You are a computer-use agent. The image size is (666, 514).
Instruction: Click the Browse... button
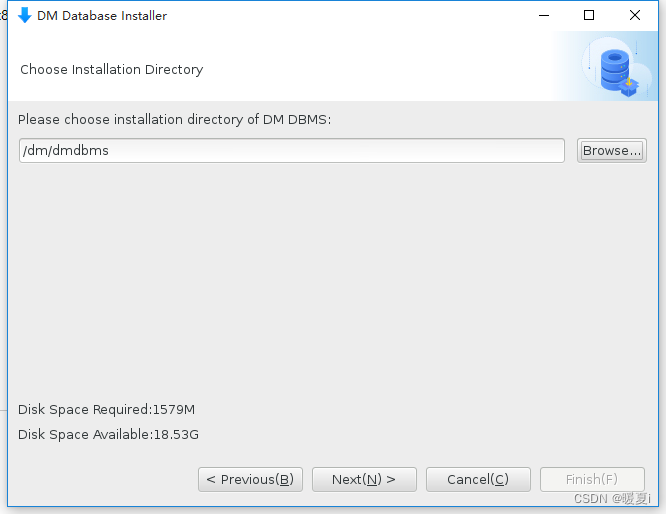[x=612, y=150]
